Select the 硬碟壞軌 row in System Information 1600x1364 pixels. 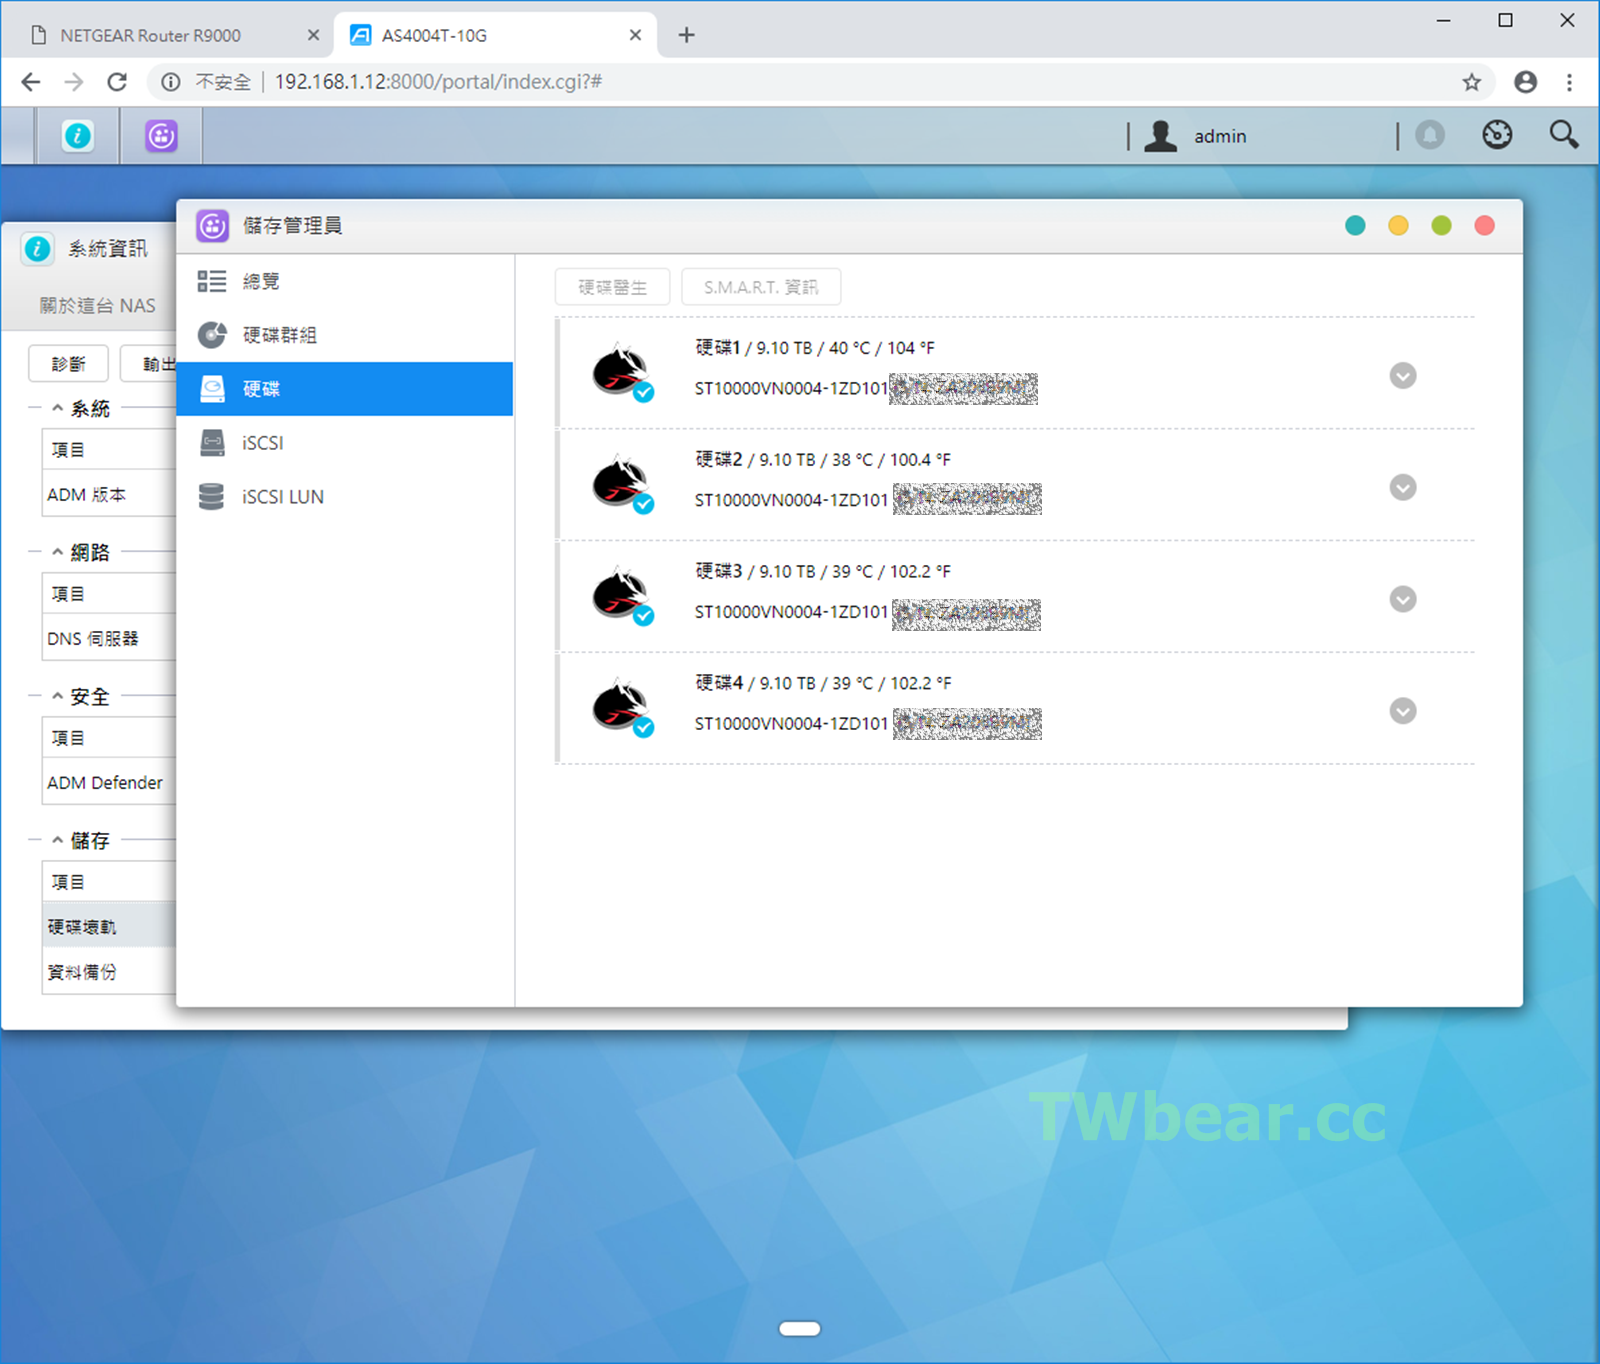point(109,927)
